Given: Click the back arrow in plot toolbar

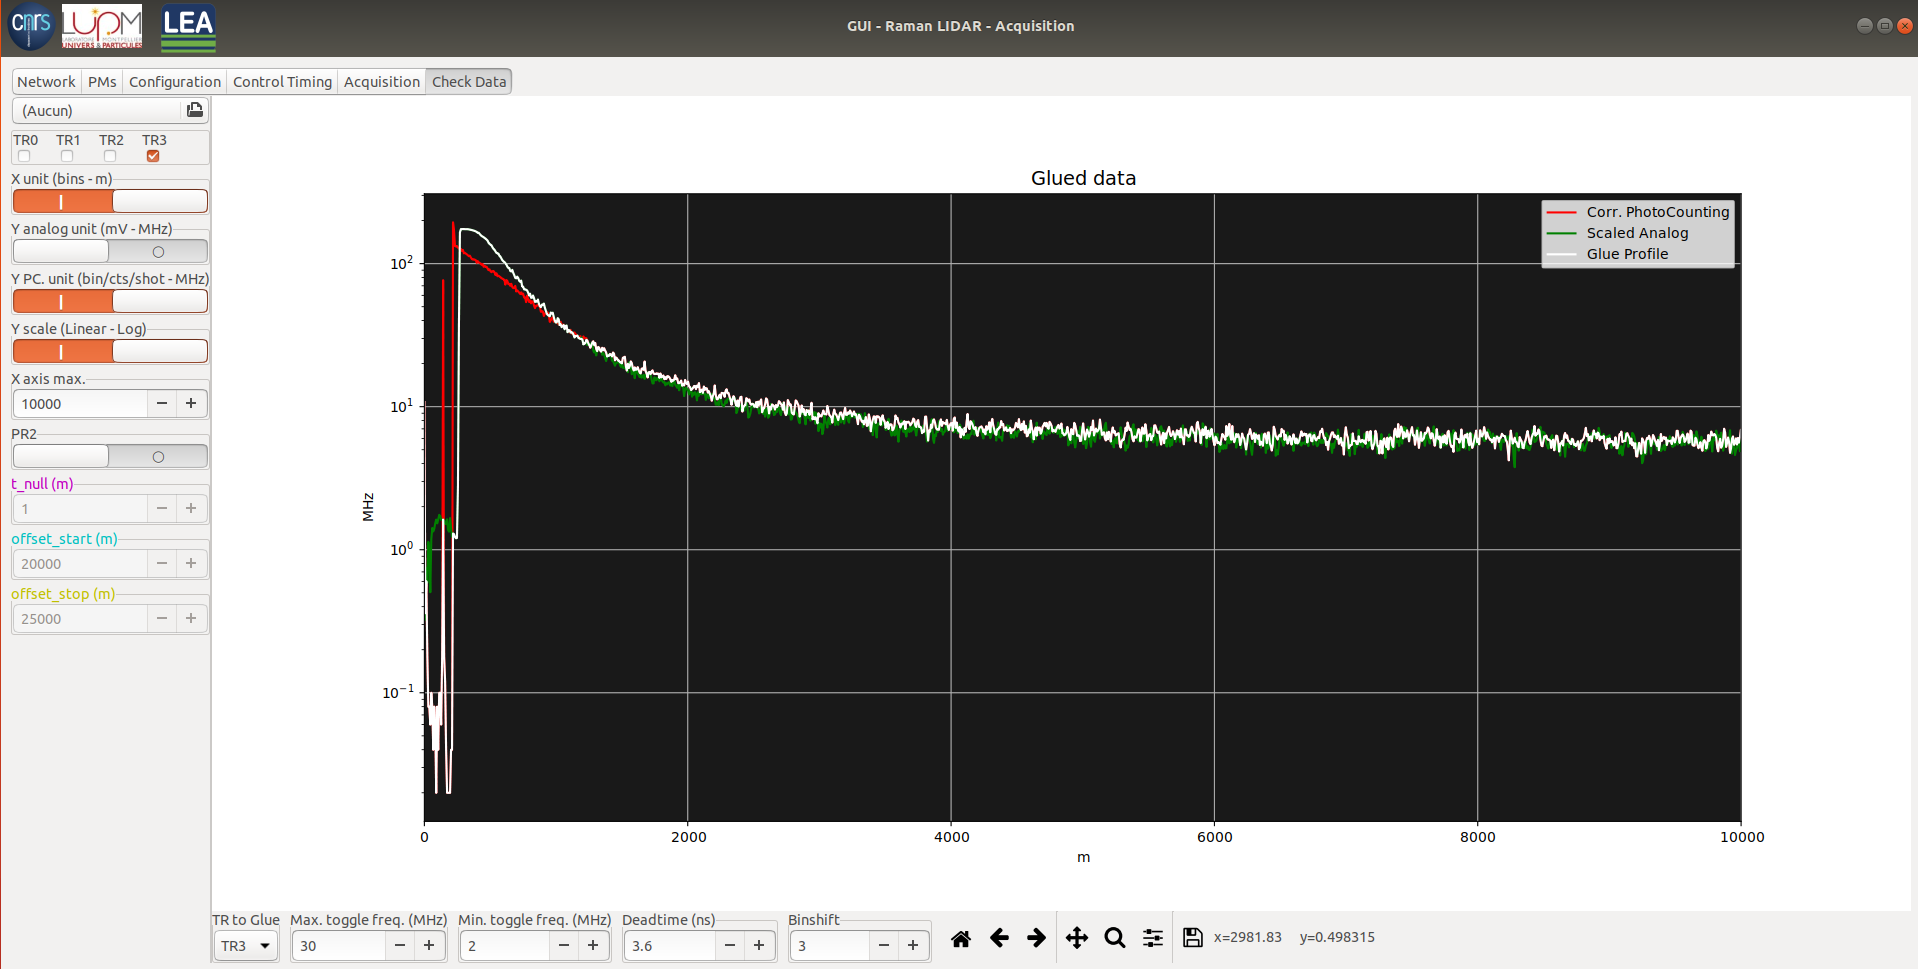Looking at the screenshot, I should pos(998,938).
